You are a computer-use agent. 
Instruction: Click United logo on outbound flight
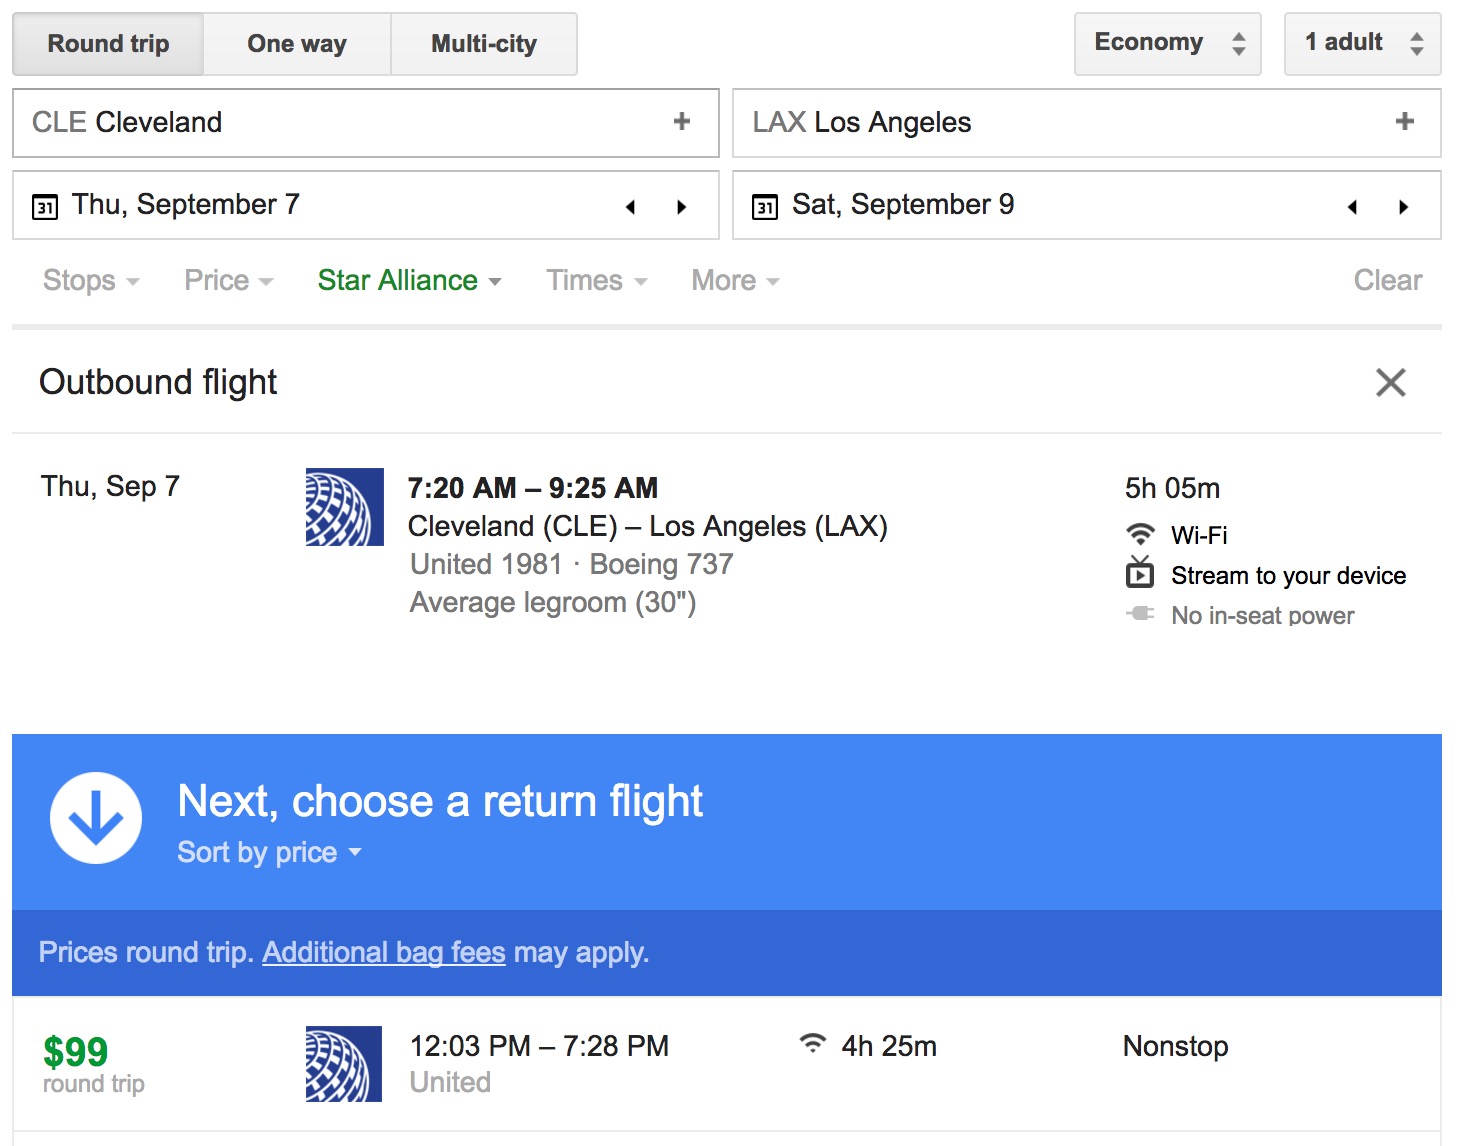click(x=344, y=507)
